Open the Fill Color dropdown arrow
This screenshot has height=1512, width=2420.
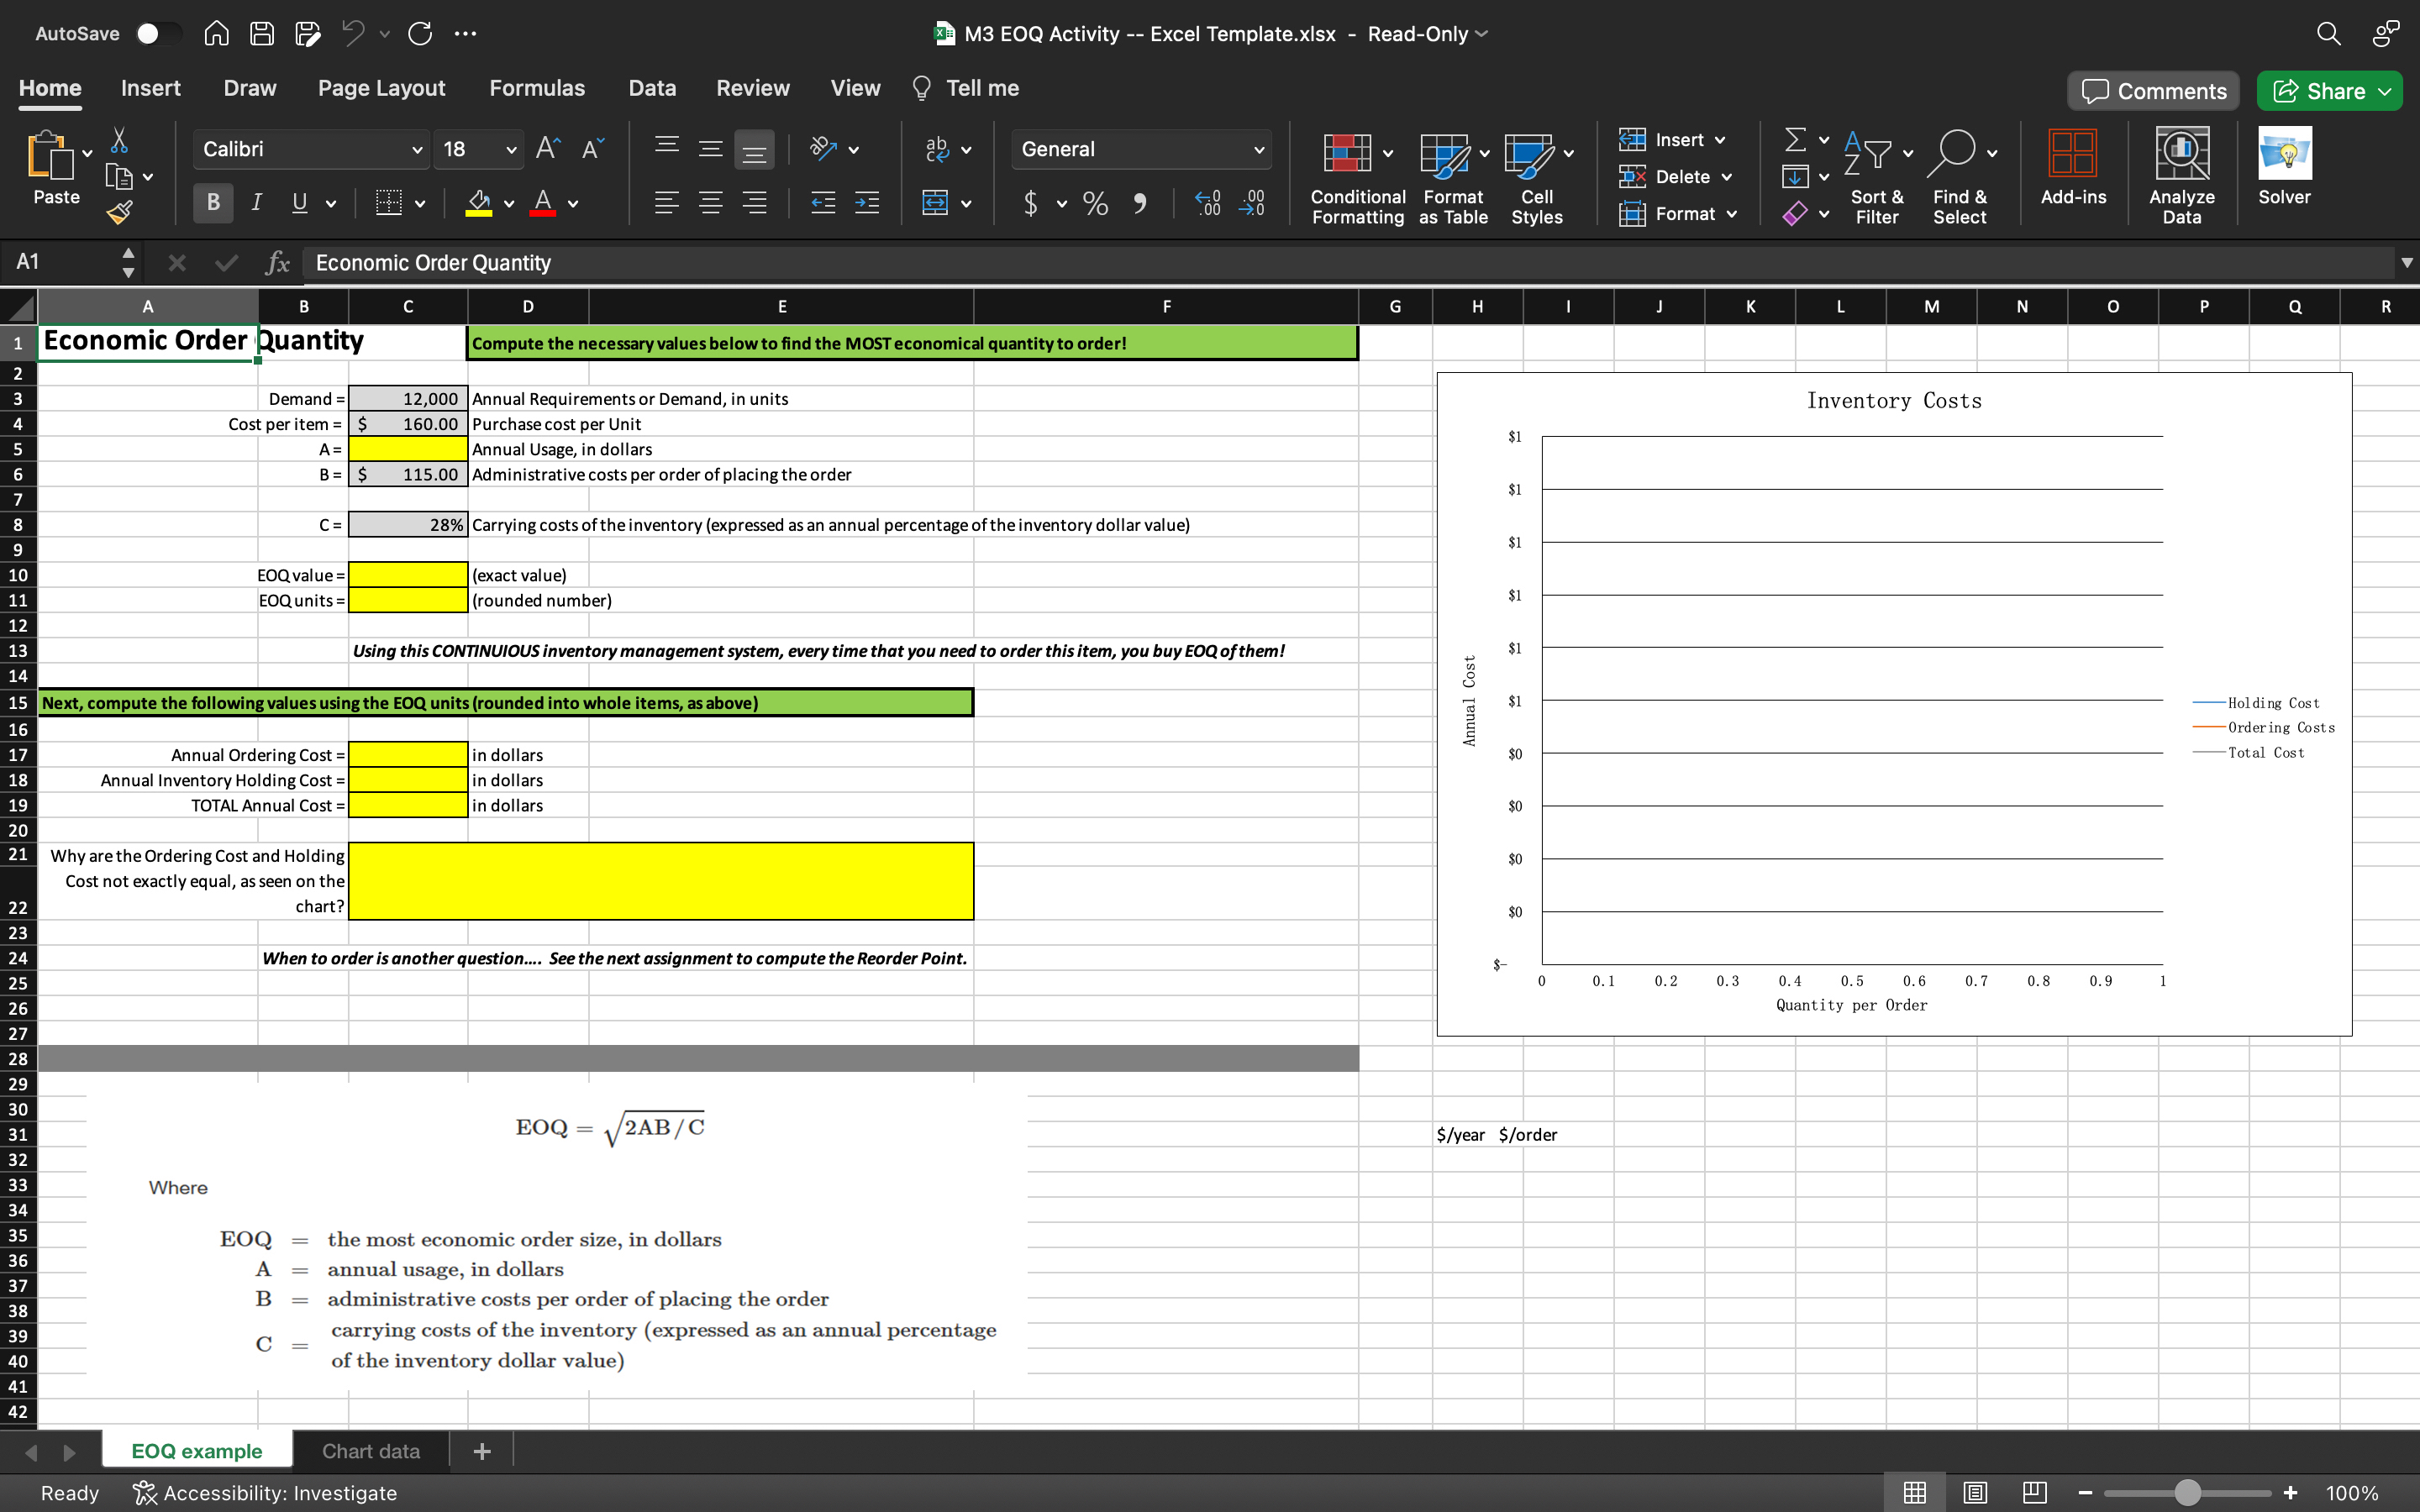tap(508, 203)
